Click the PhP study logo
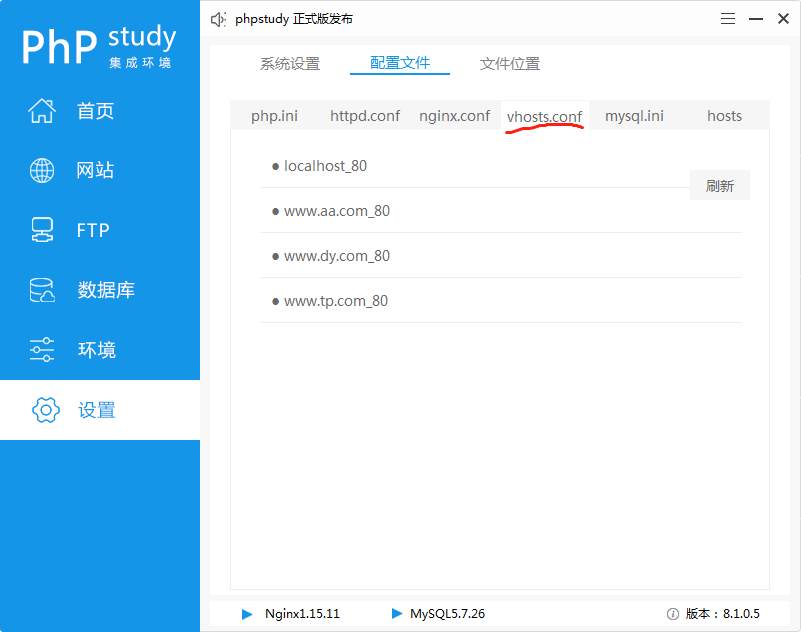This screenshot has height=632, width=801. click(x=99, y=46)
